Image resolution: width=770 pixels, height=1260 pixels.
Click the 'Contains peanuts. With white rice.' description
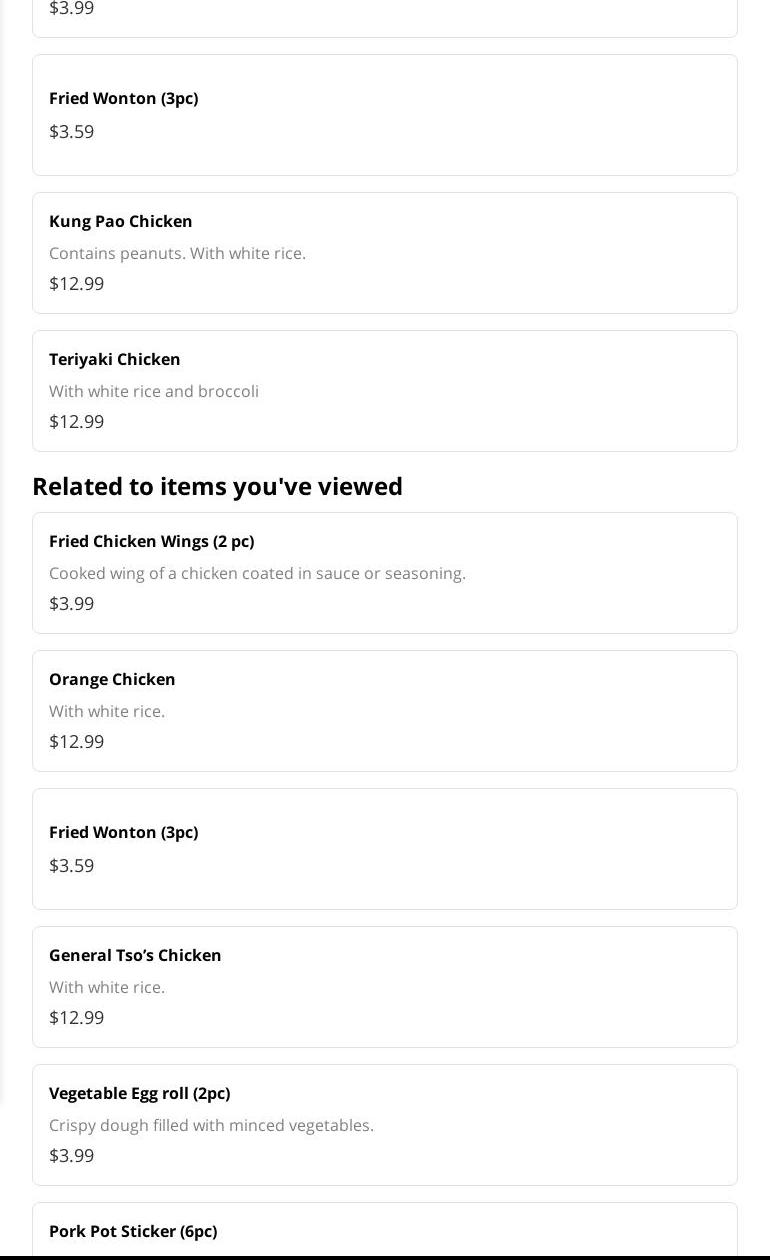(x=177, y=253)
